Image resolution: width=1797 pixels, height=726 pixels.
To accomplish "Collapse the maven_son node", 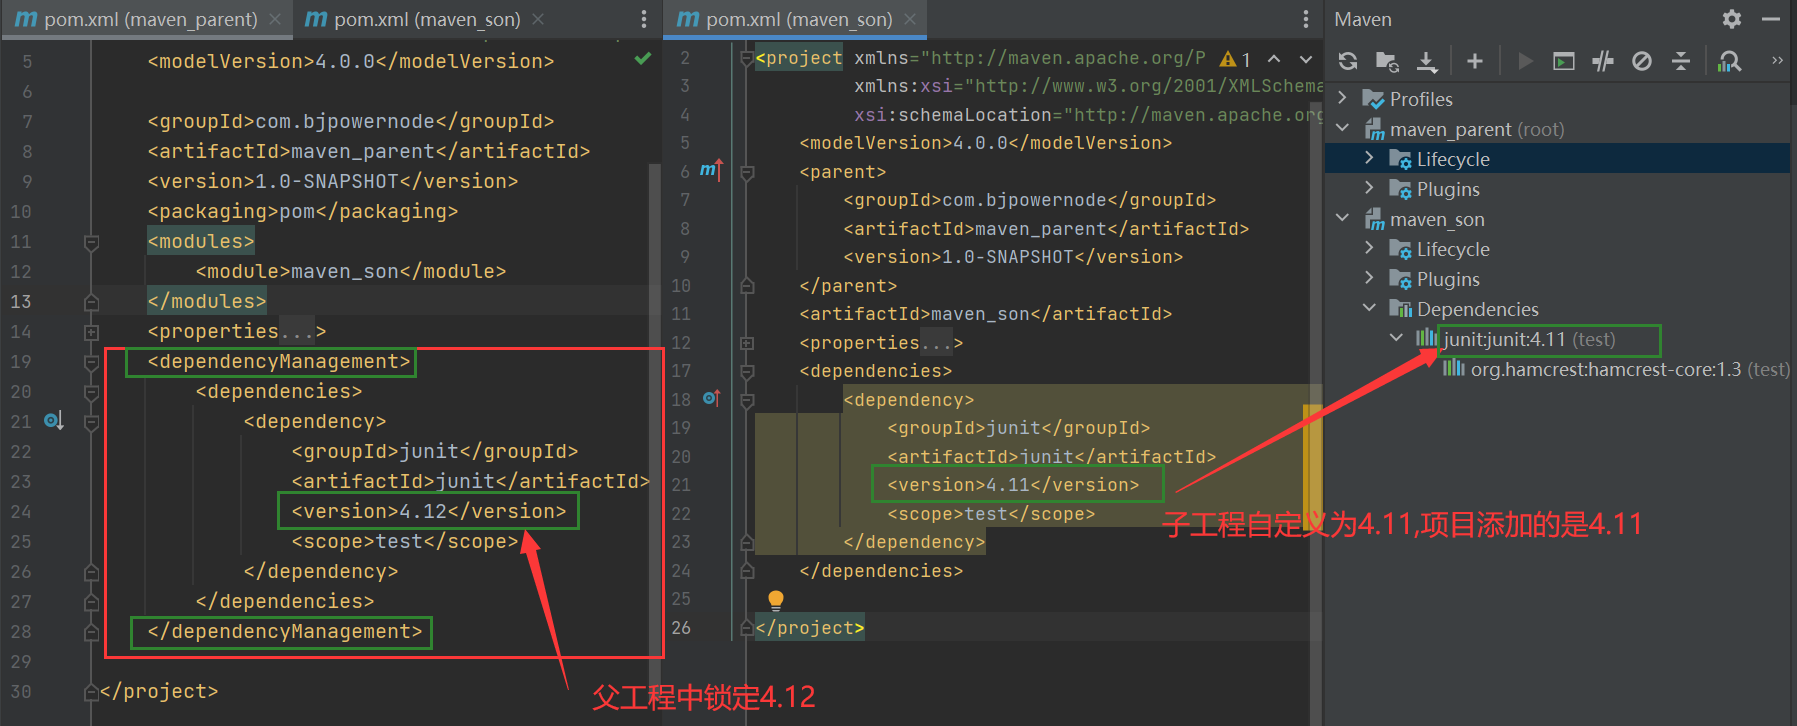I will (1343, 218).
